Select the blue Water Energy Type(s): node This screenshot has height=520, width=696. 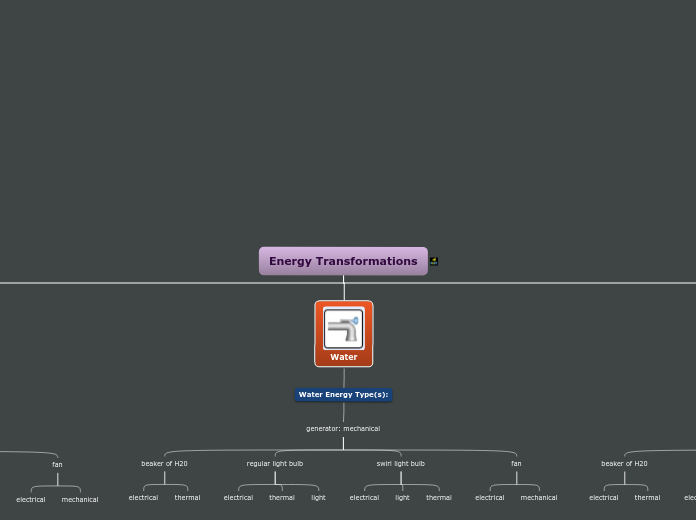[x=343, y=394]
